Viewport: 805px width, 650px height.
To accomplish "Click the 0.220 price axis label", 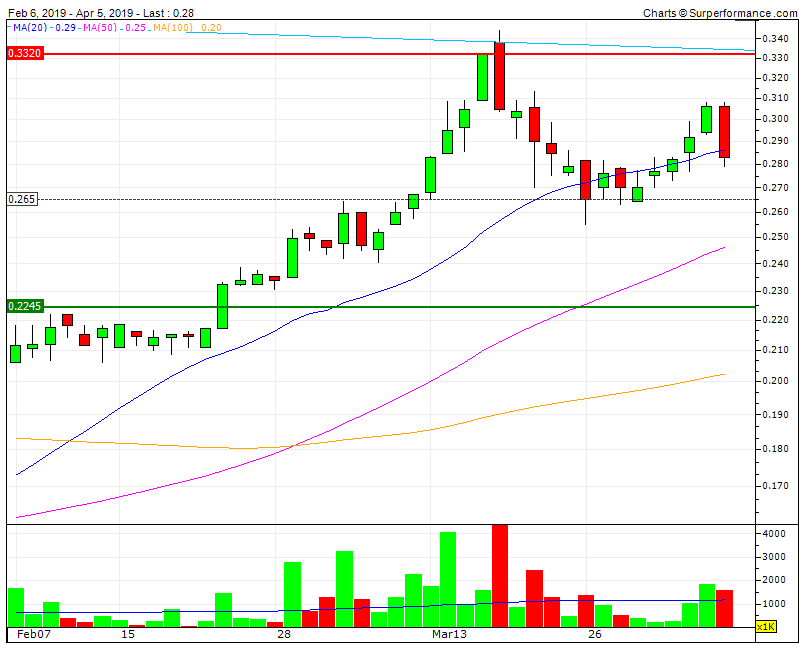I will tap(775, 320).
